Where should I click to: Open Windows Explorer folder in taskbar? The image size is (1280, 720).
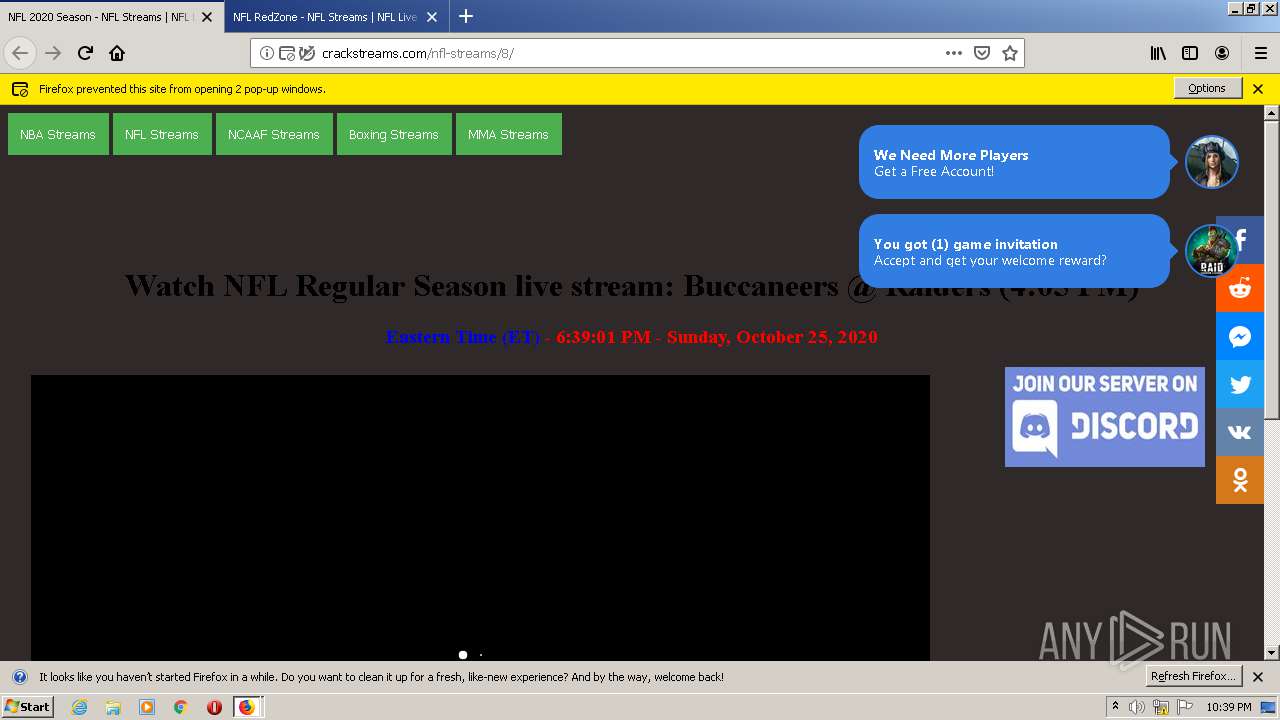click(x=113, y=707)
